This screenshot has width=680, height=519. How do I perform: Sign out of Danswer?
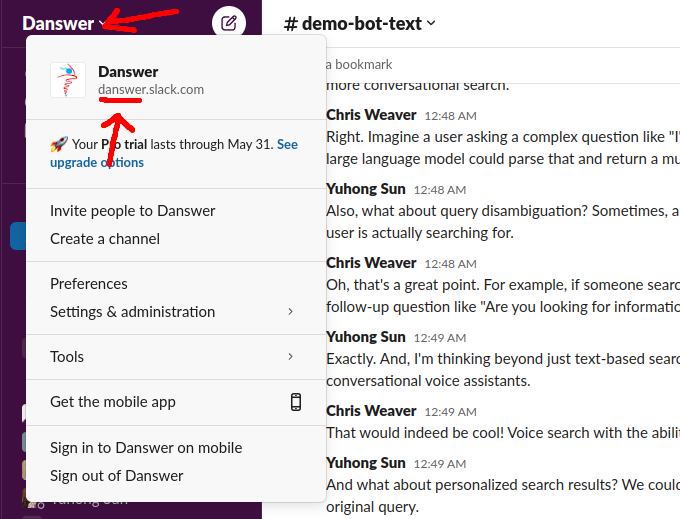click(x=117, y=476)
